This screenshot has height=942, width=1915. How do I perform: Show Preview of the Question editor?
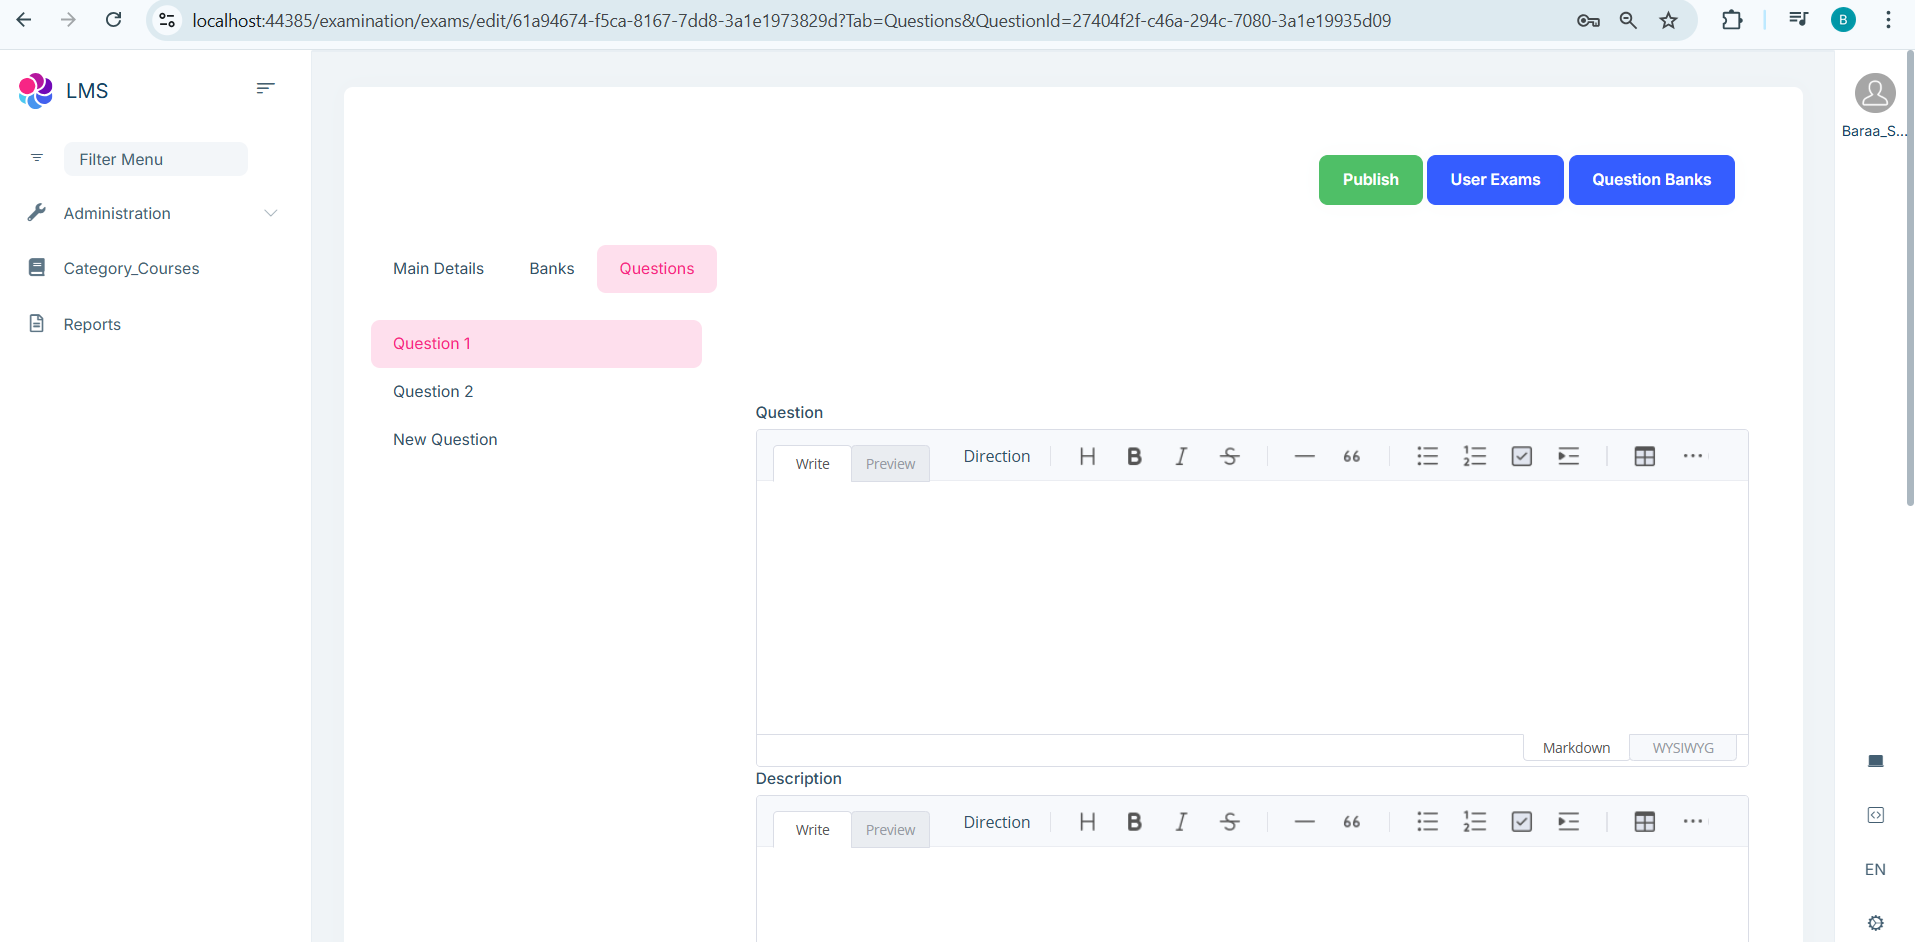[x=890, y=464]
